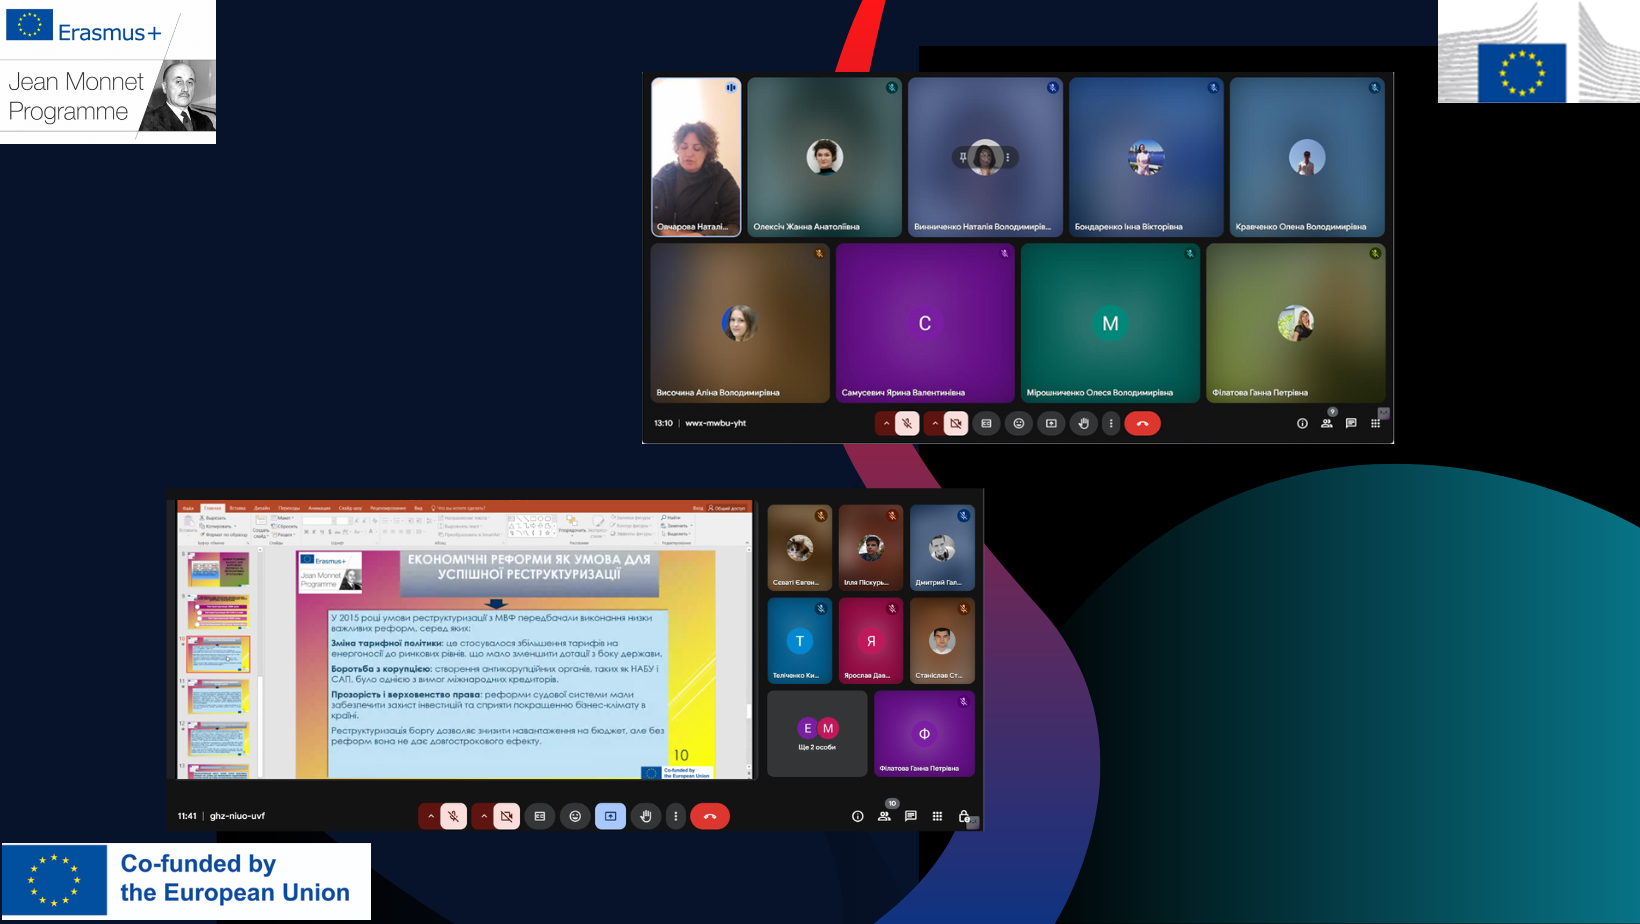Viewport: 1640px width, 924px height.
Task: Click Создать слайд new slide button
Action: coord(261,526)
